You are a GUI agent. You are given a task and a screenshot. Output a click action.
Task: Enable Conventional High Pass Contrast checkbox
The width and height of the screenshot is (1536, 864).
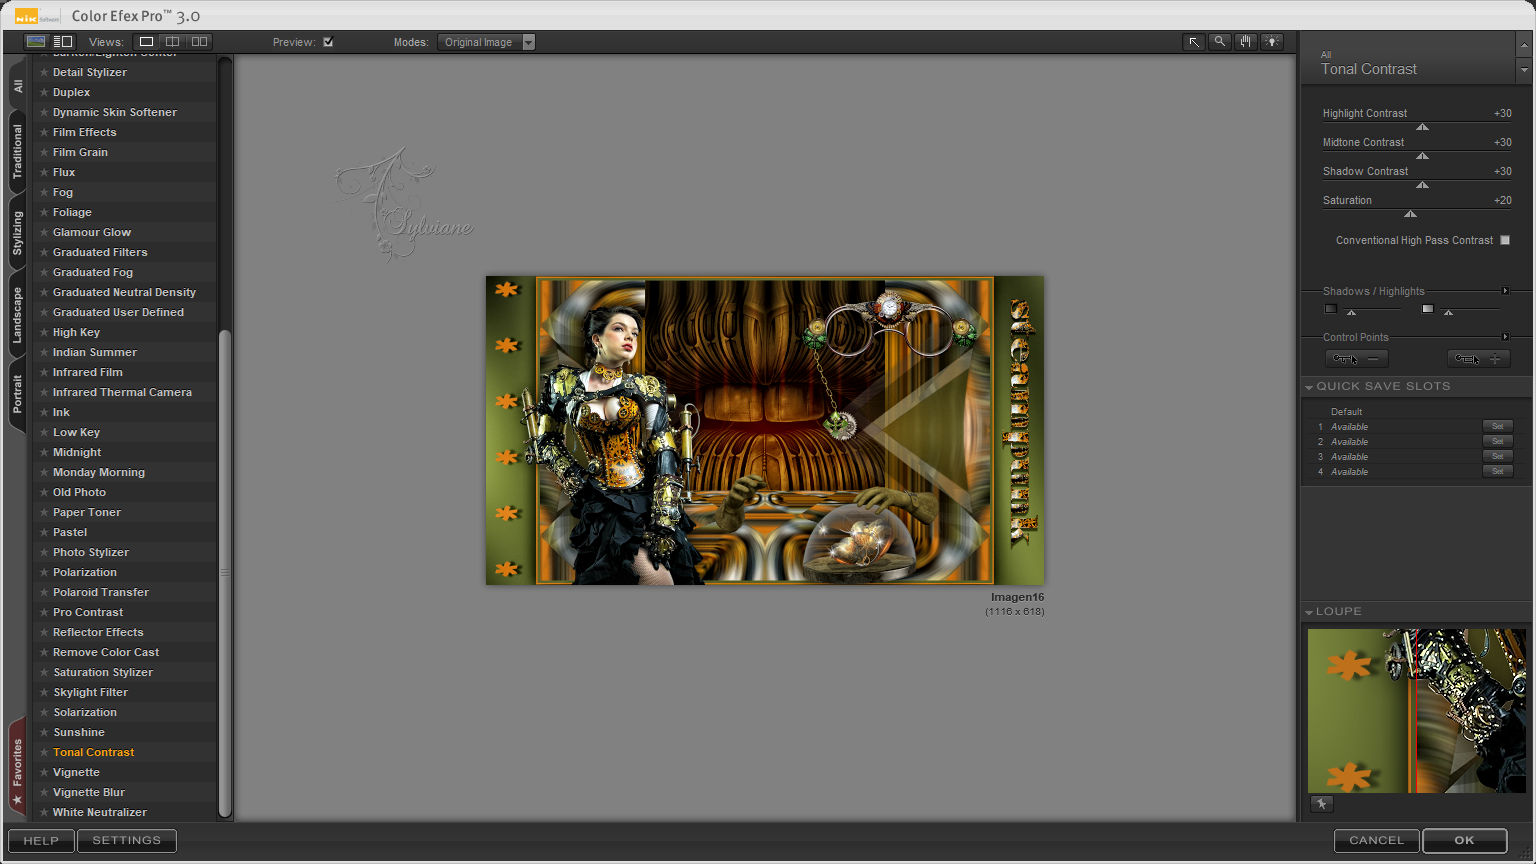point(1505,240)
